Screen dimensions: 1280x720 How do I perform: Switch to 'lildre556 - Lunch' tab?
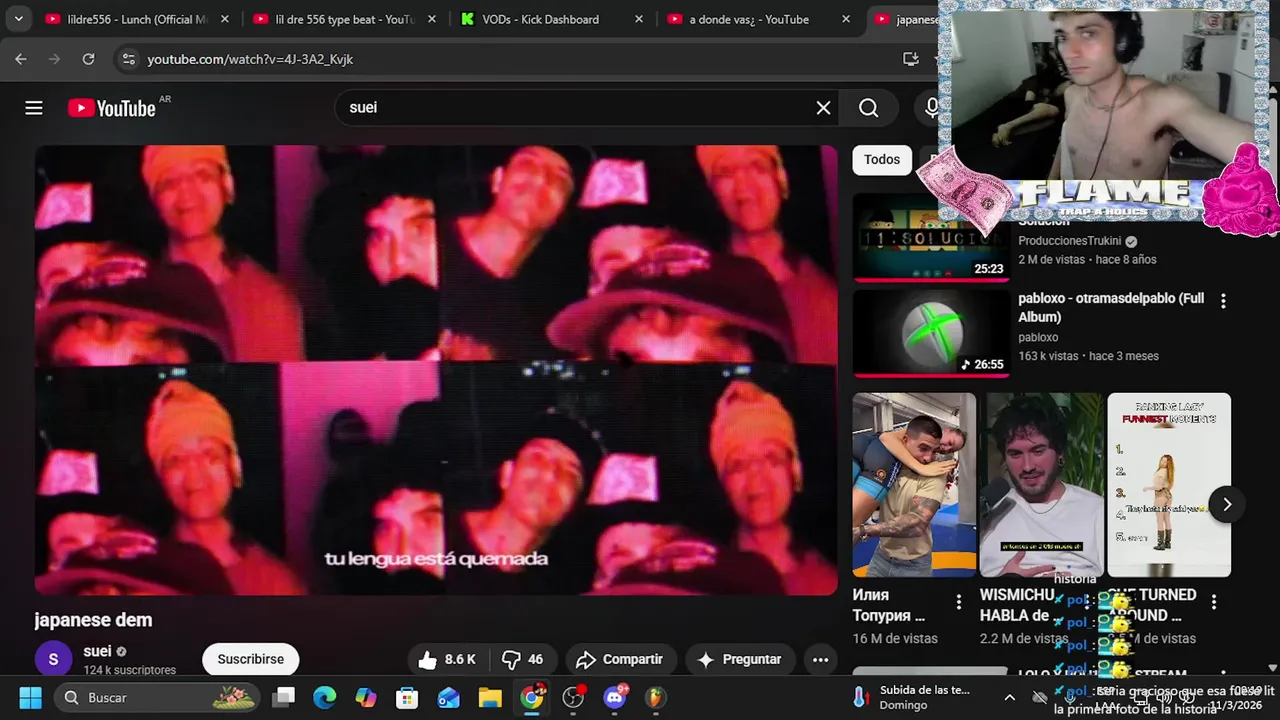click(138, 19)
